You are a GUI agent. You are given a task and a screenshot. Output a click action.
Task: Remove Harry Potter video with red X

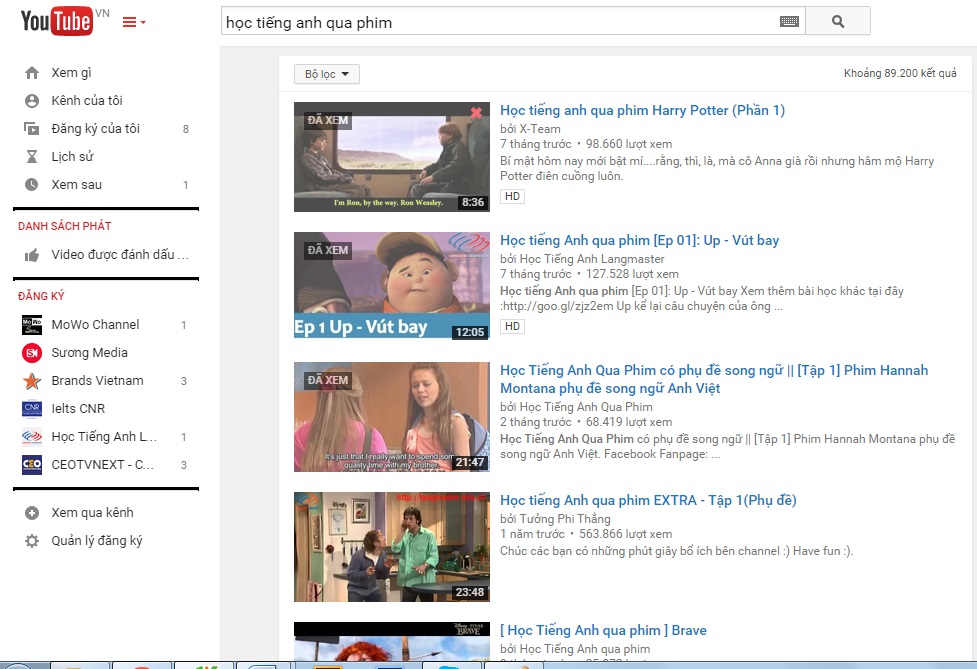(x=476, y=113)
